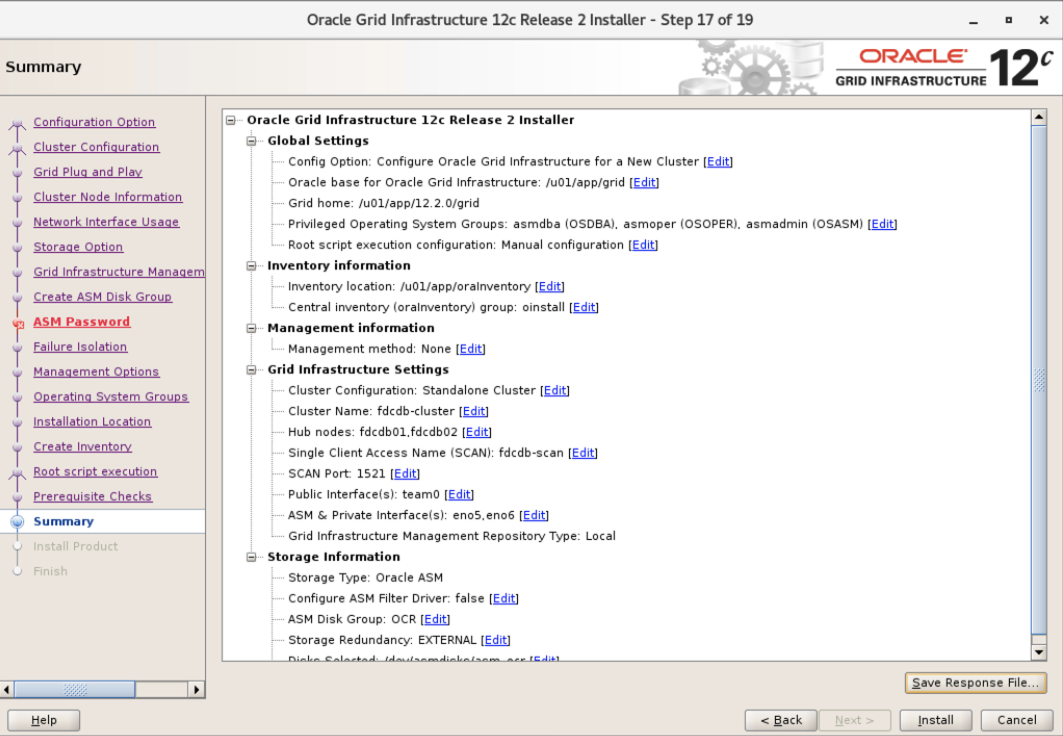Edit the Public Interface team0

tap(459, 495)
